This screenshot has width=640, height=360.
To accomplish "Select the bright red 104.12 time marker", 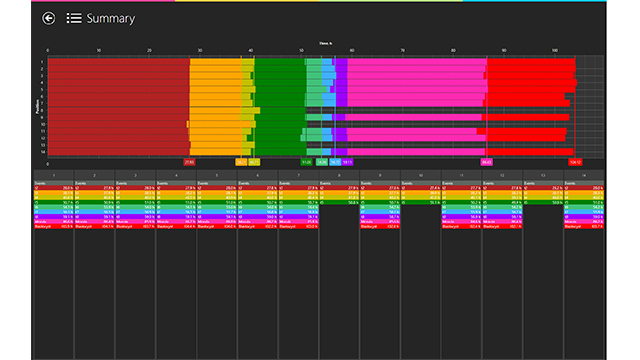I will click(x=575, y=162).
